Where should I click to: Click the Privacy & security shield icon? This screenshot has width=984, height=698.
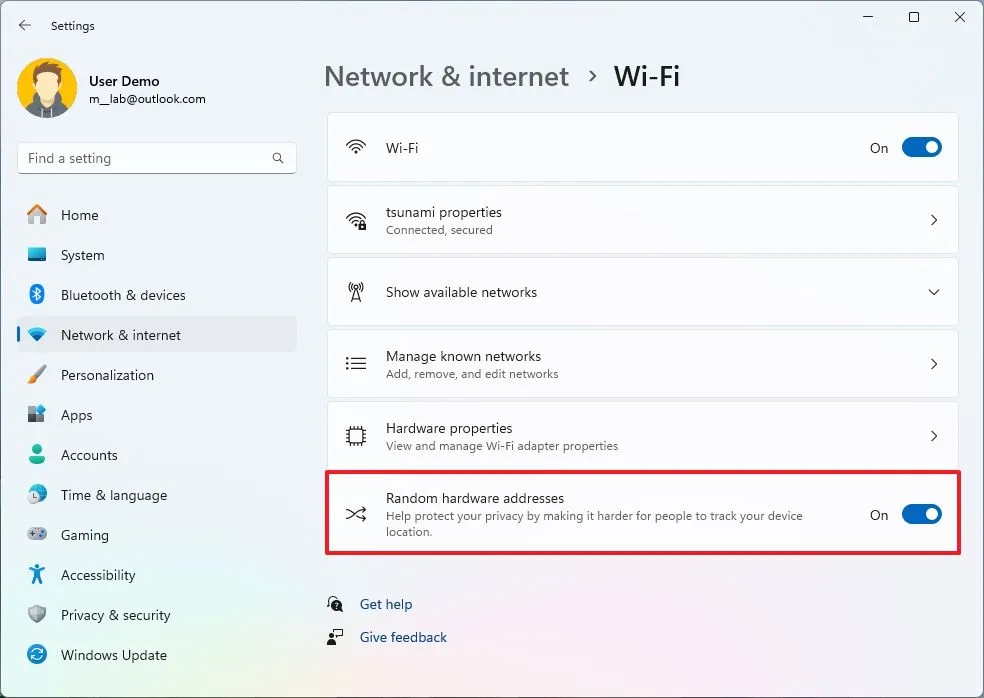pos(37,615)
